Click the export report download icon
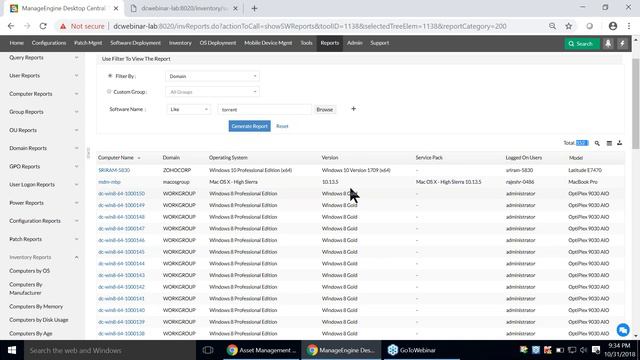 (x=620, y=143)
